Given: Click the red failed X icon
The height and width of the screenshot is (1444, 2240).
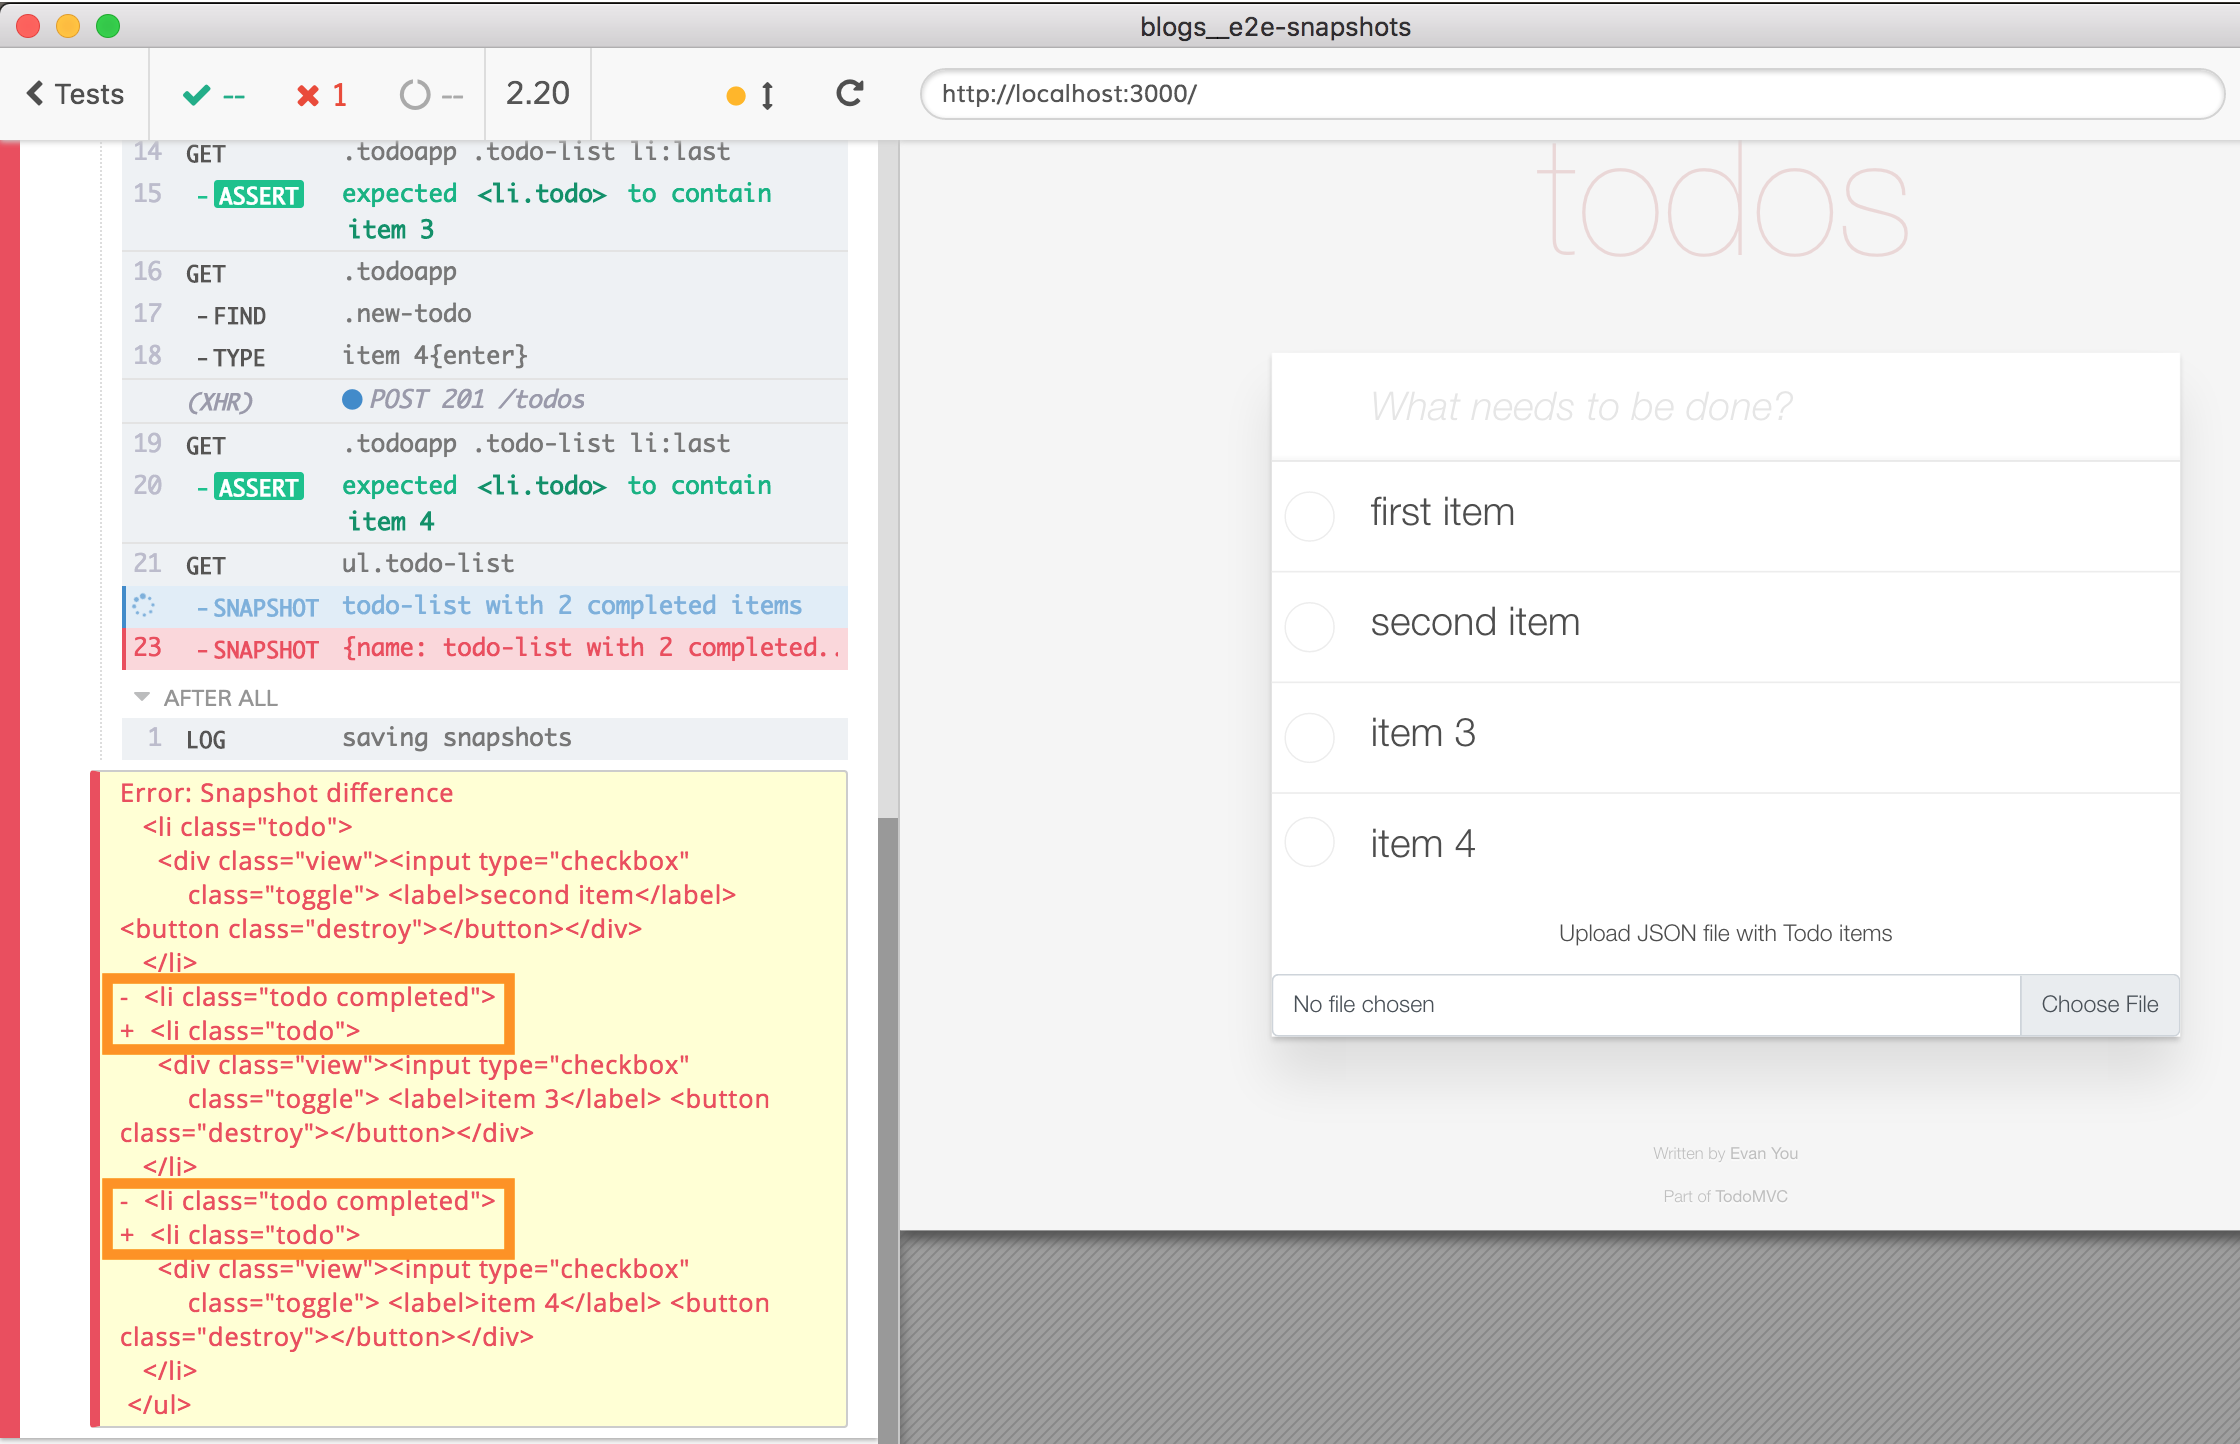Looking at the screenshot, I should pos(308,95).
